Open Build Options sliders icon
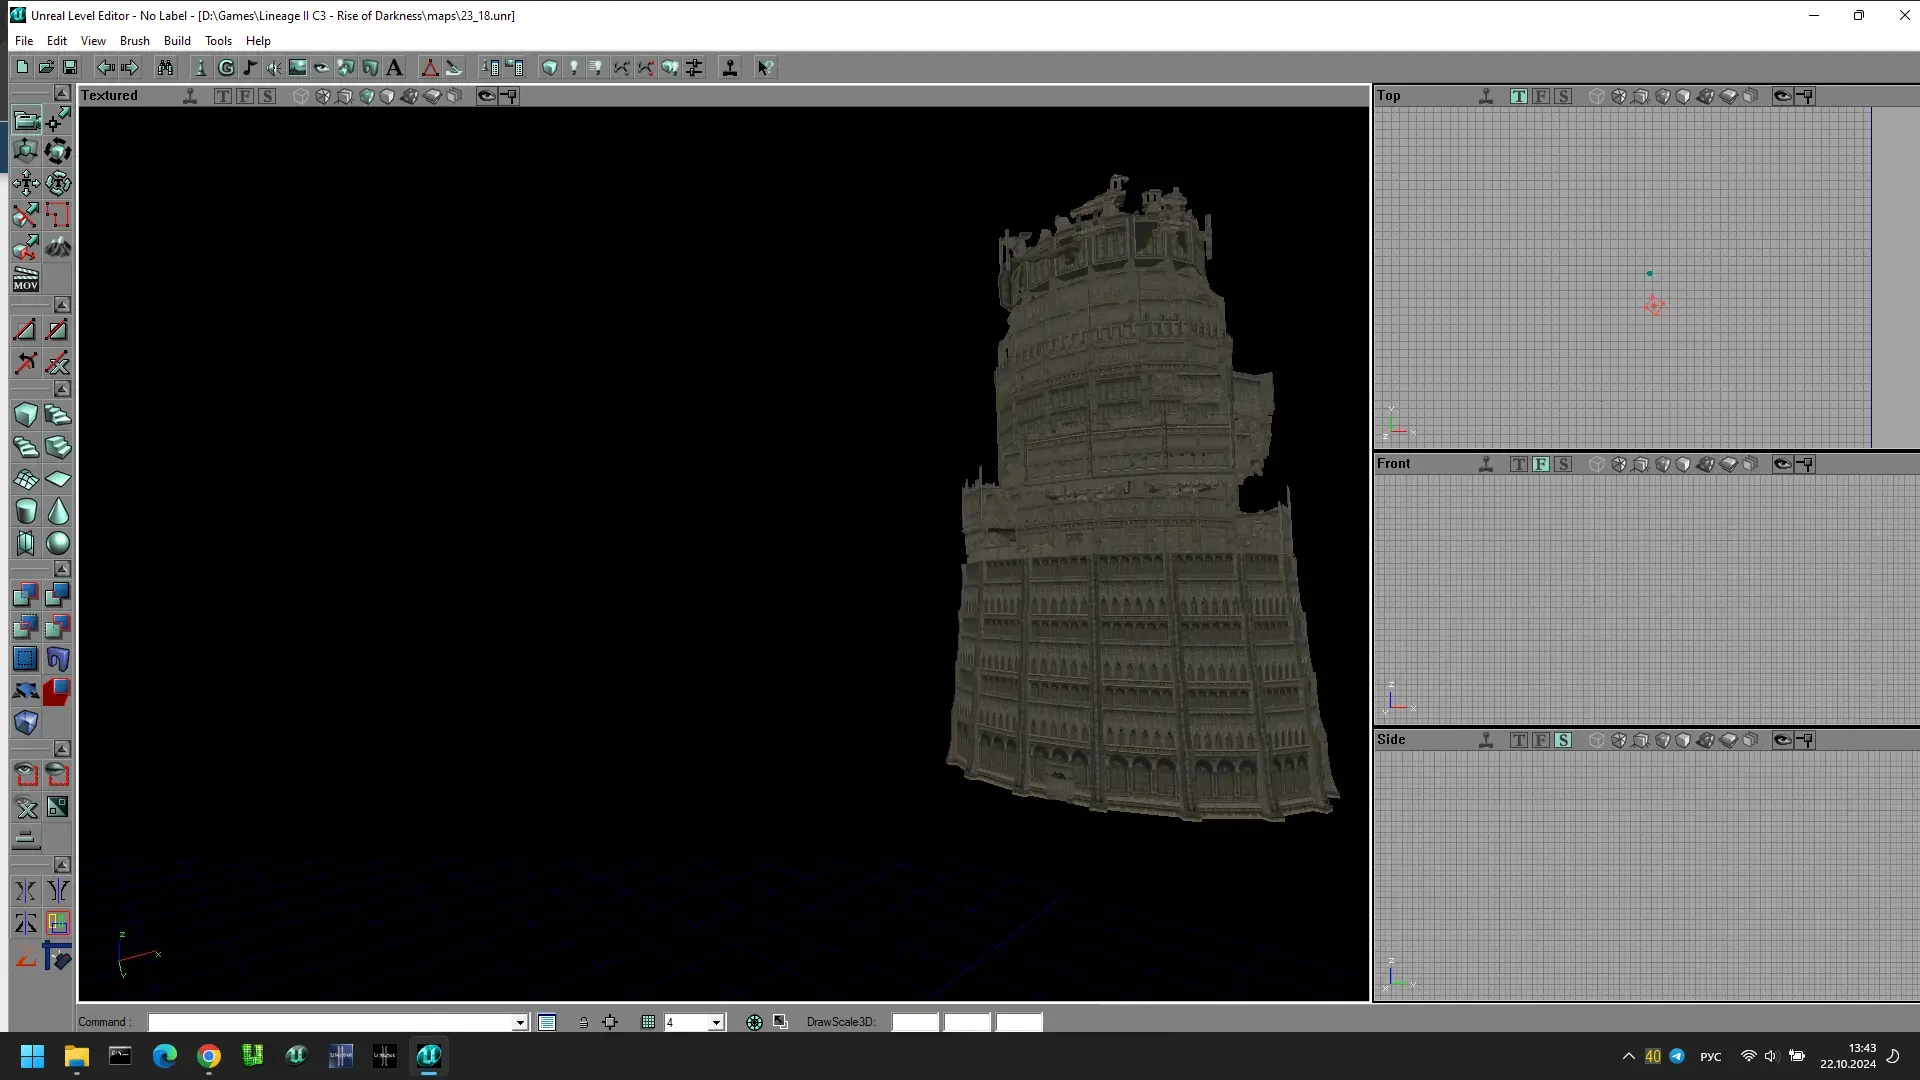Screen dimensions: 1920x1080 [x=694, y=67]
